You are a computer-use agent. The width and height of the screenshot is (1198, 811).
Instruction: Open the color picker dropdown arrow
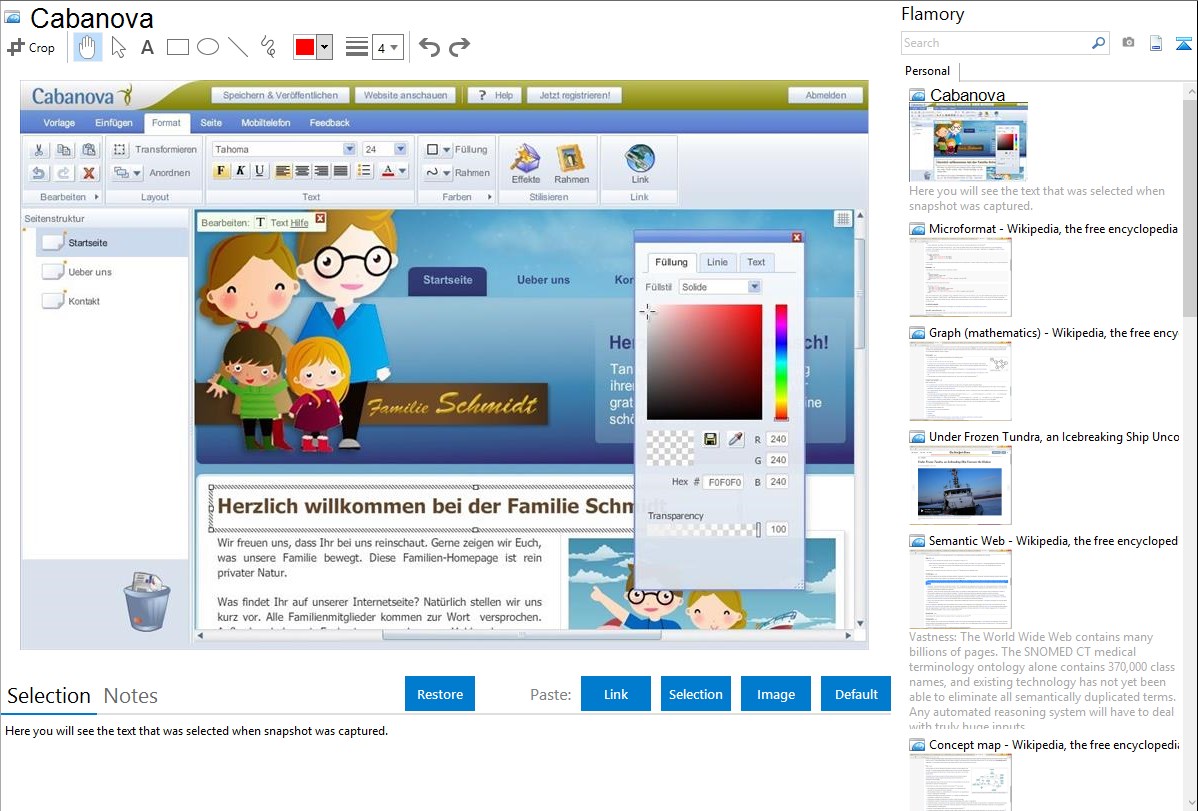(x=324, y=47)
